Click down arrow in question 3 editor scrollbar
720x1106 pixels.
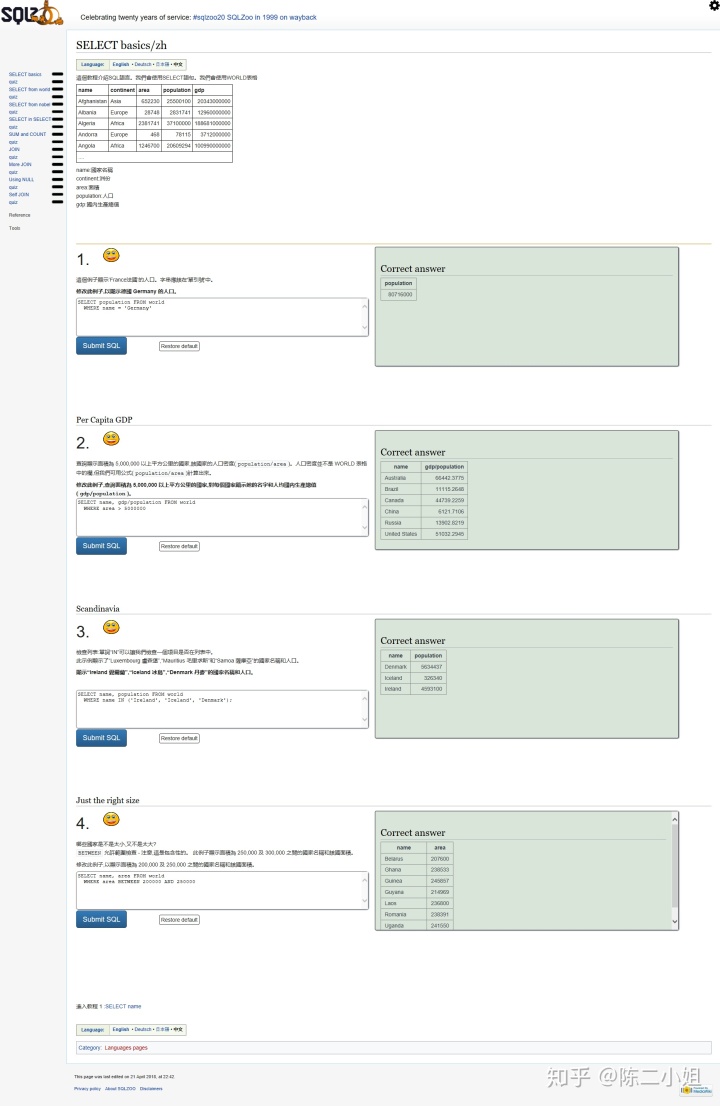365,720
